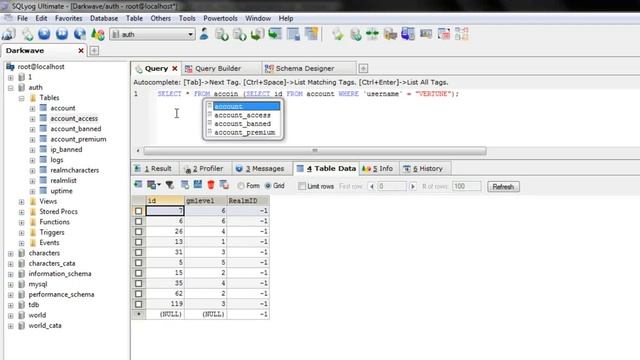The height and width of the screenshot is (360, 640).
Task: Check the row checkbox for id 13
Action: tap(138, 242)
